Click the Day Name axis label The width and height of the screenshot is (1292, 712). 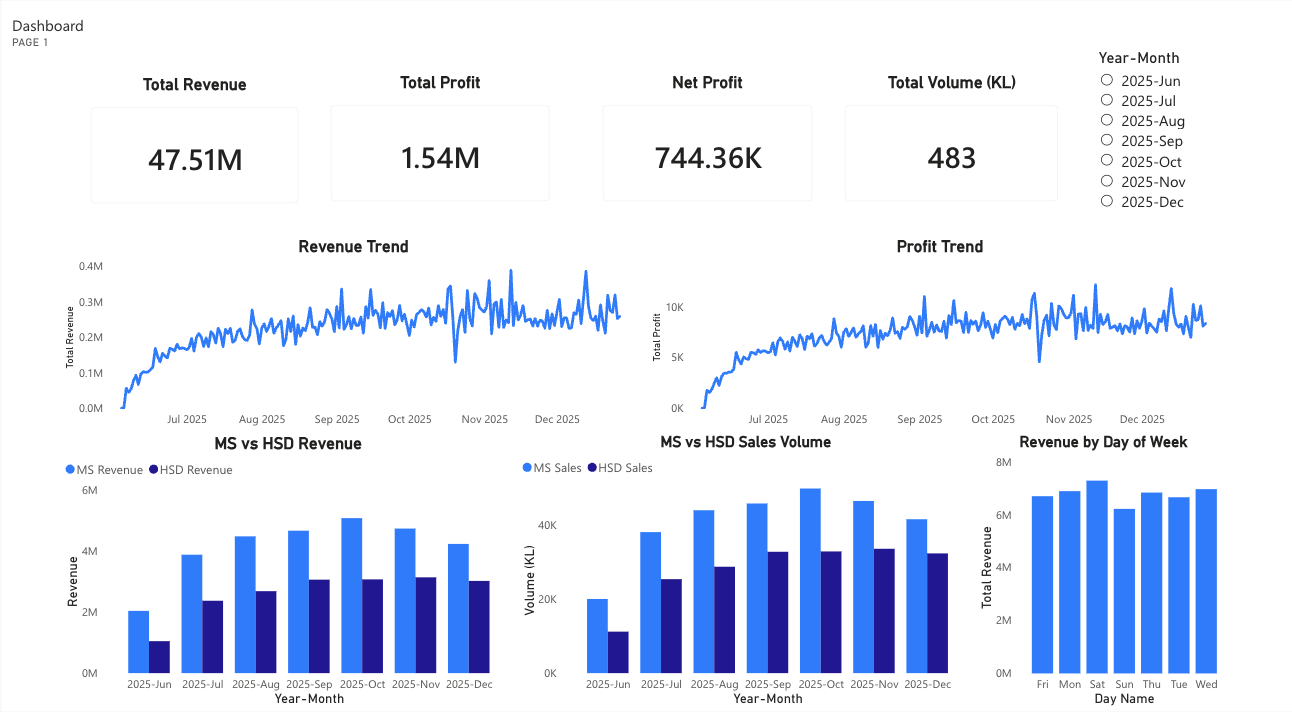click(1124, 699)
